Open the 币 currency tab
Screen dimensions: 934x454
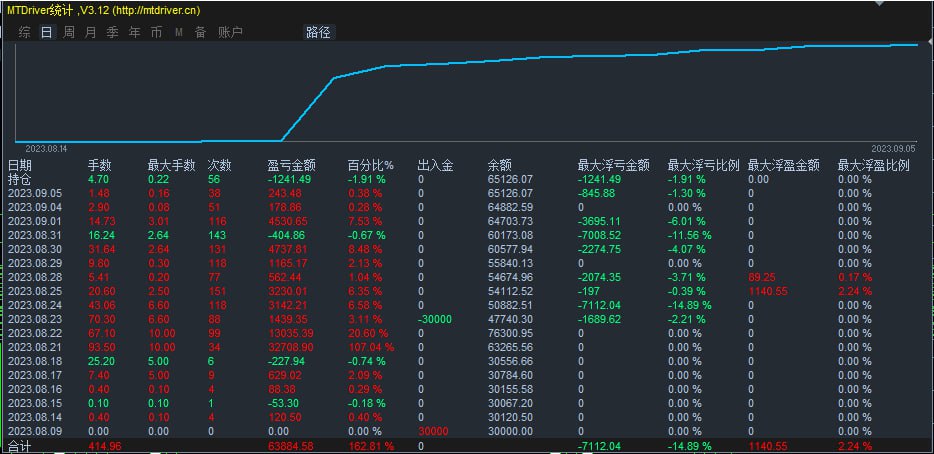[x=156, y=32]
